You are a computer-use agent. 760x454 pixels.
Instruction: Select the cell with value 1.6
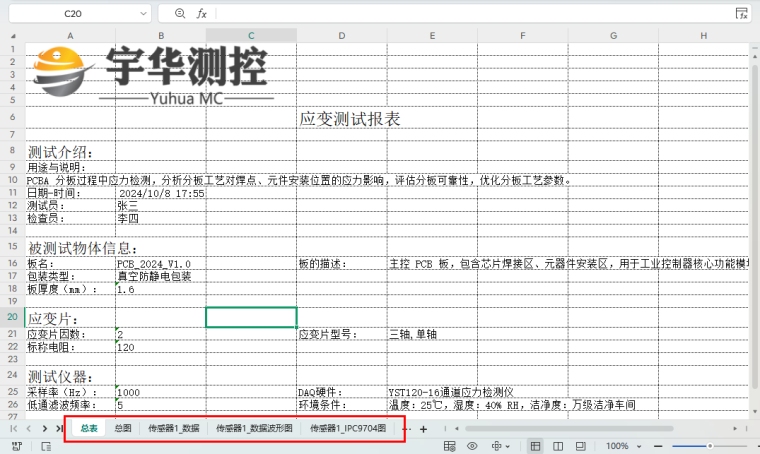pos(161,289)
